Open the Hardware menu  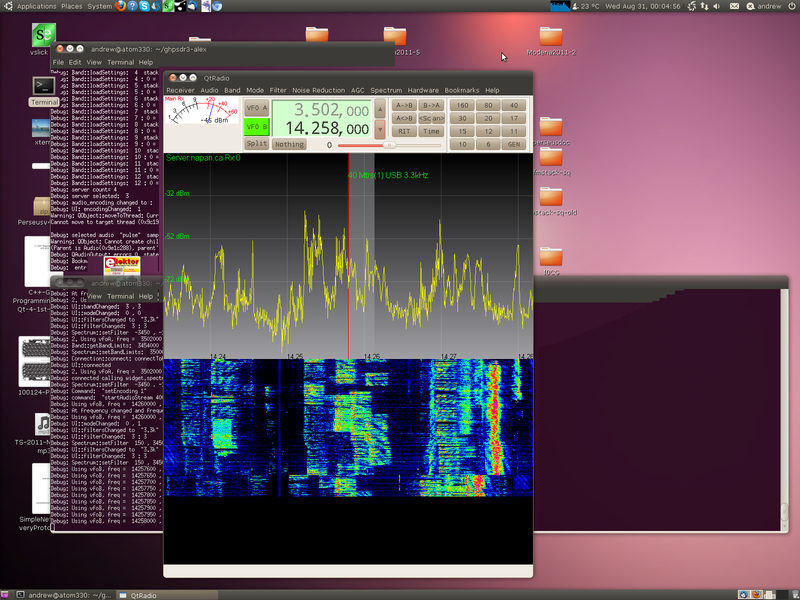(x=423, y=90)
